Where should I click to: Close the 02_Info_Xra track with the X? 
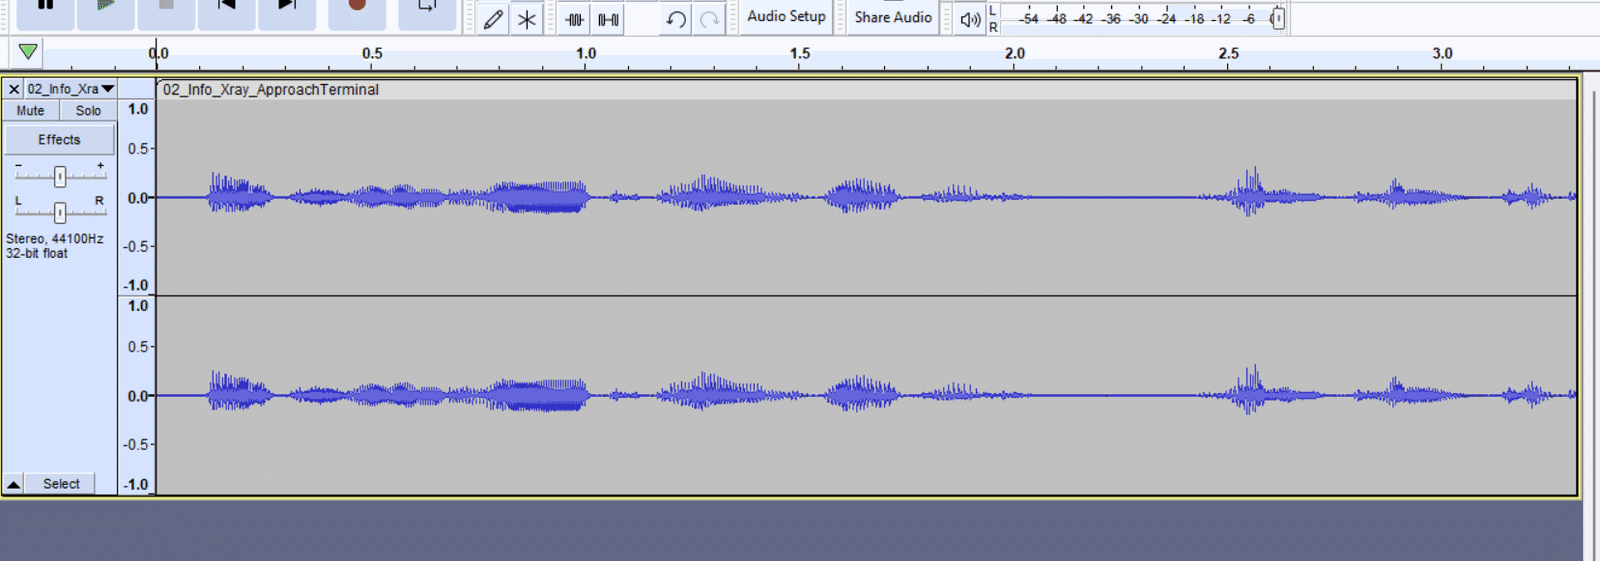14,89
